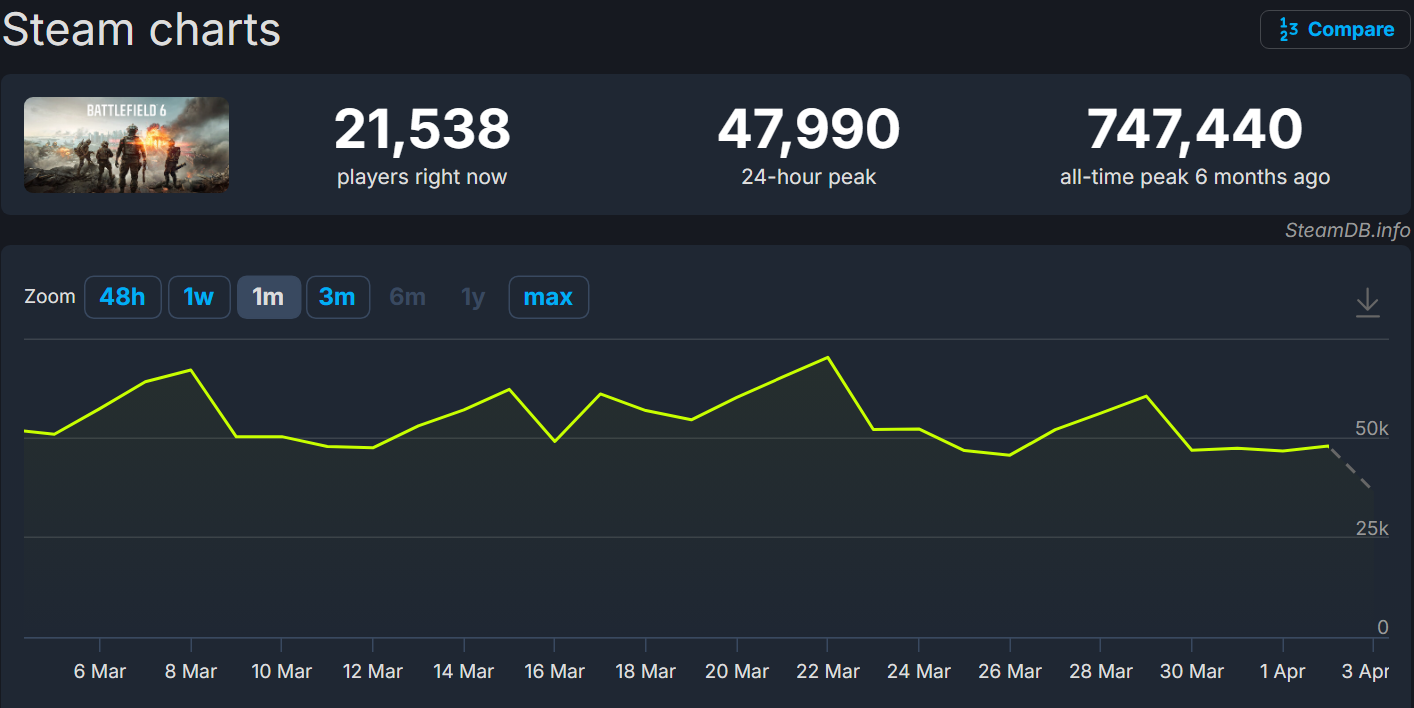Click the SteamDB.info watermark text

tap(1347, 231)
